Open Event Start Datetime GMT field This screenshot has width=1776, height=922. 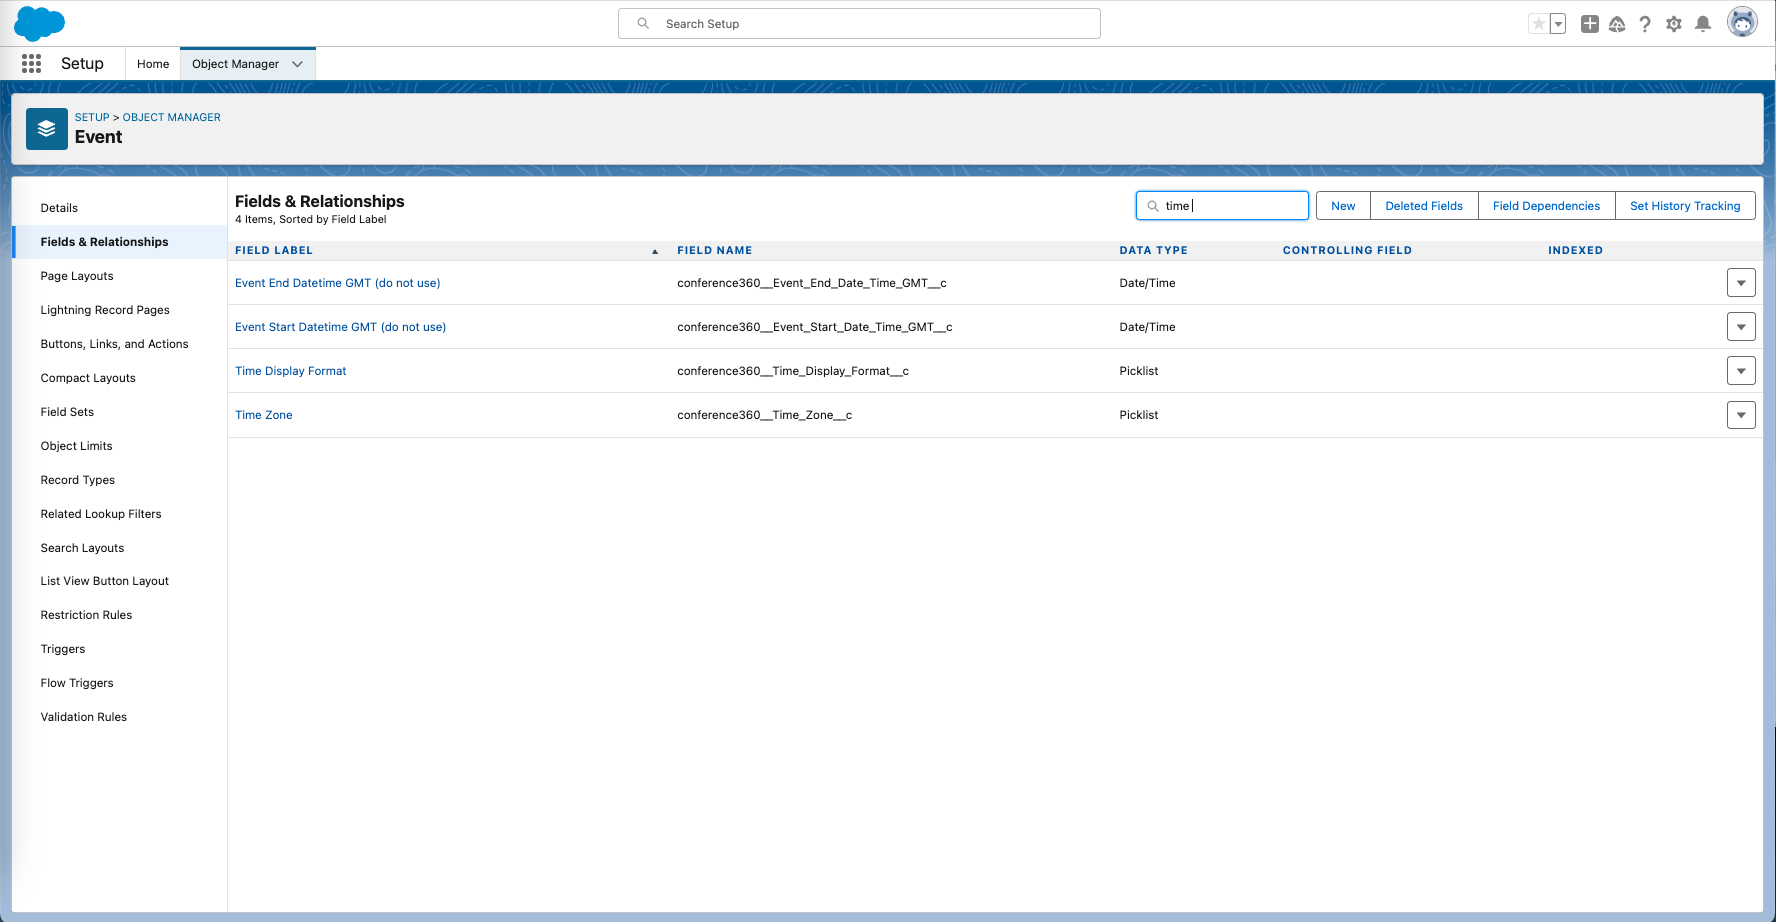(x=340, y=327)
